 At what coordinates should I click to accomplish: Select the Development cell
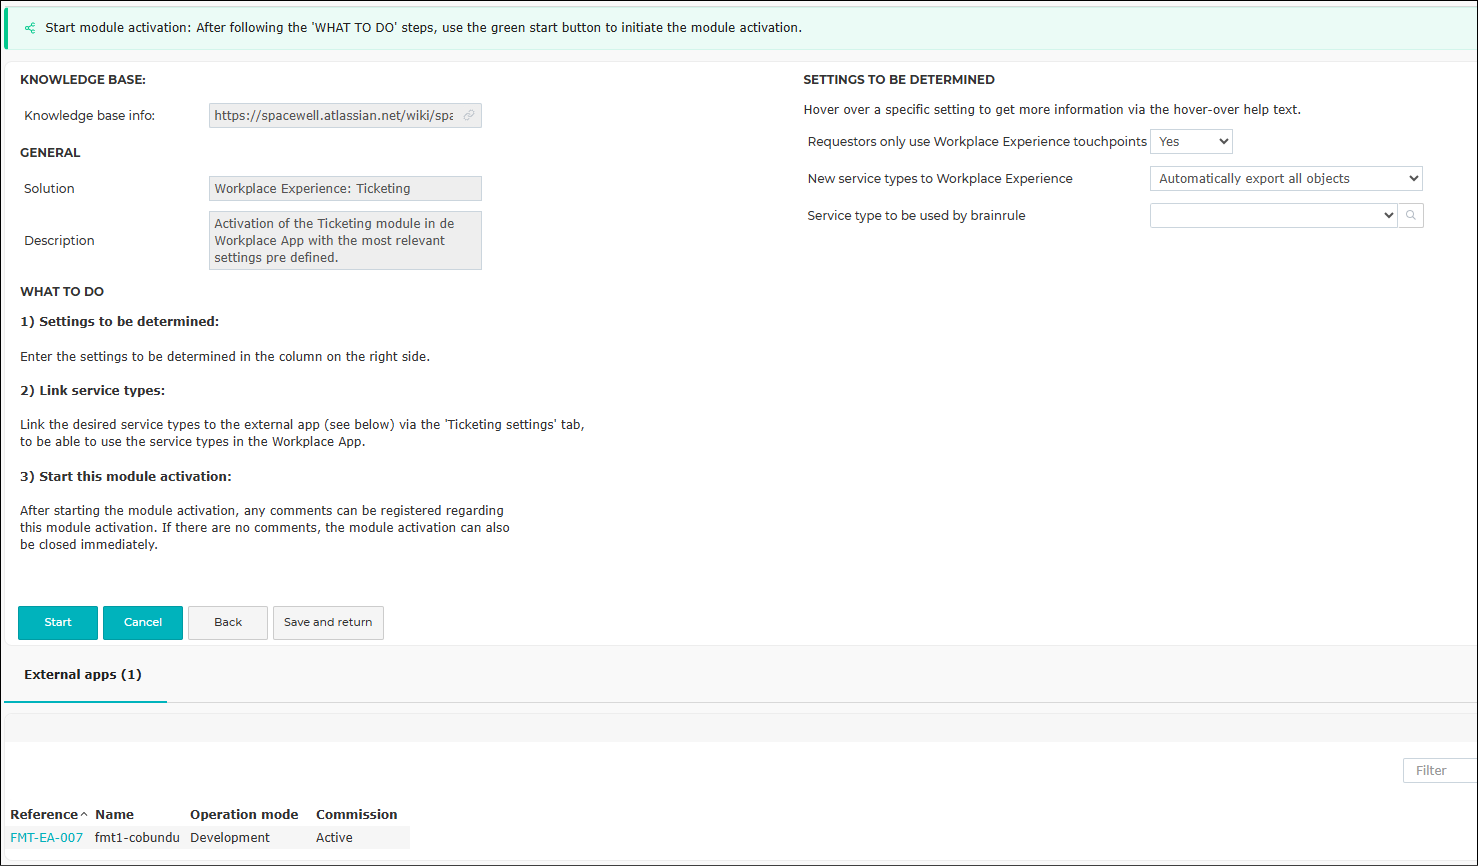coord(230,838)
